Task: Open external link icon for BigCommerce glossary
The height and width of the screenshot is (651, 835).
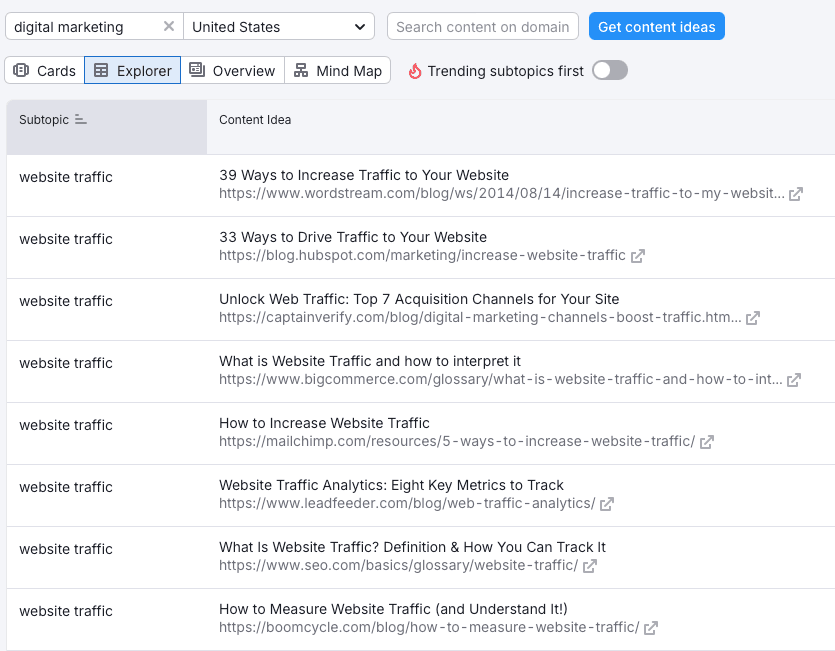Action: [794, 380]
